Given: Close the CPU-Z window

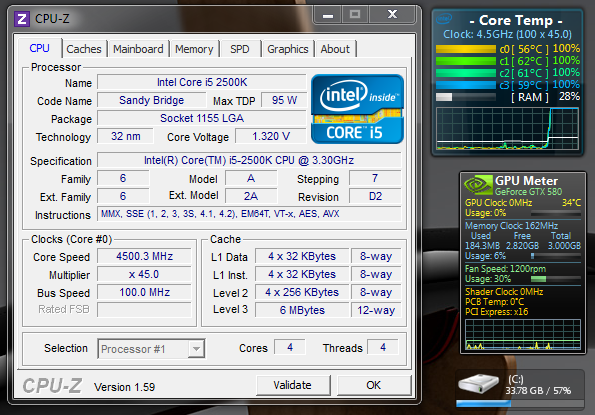Looking at the screenshot, I should tap(392, 15).
